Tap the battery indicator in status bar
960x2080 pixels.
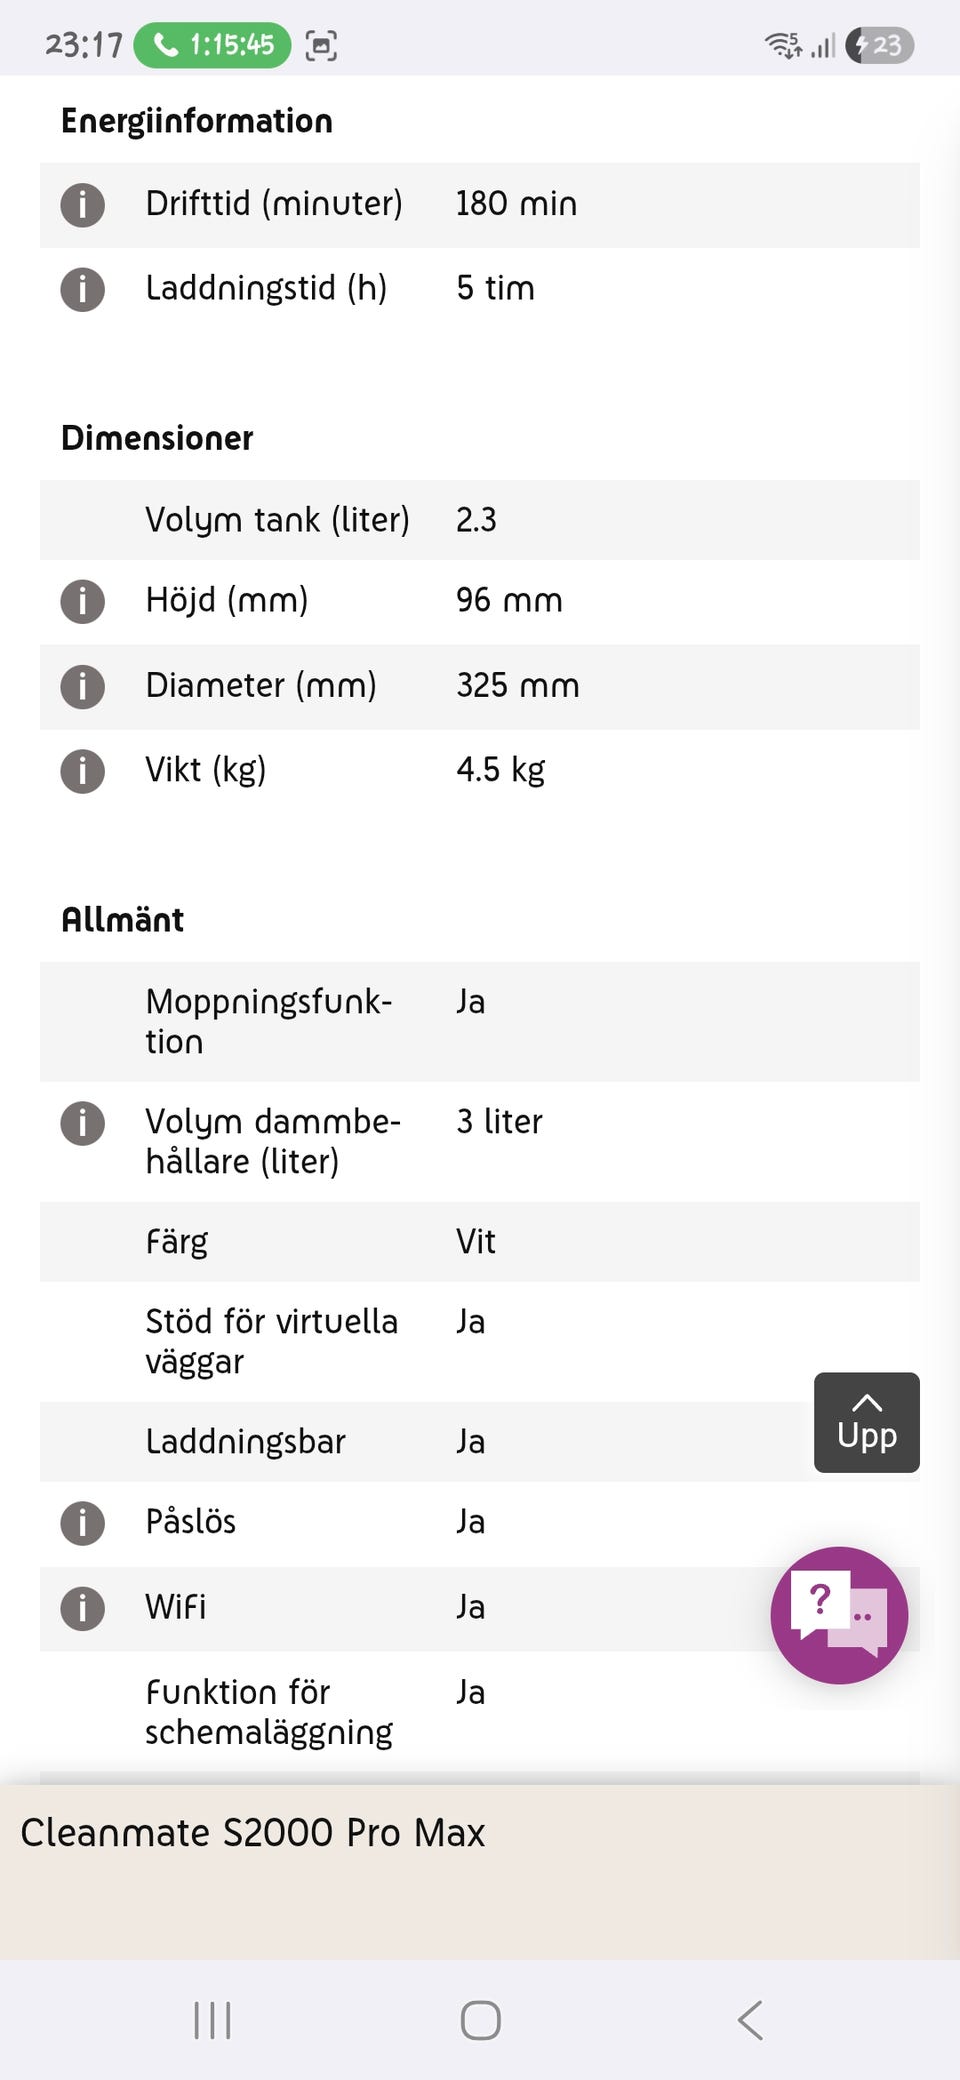pyautogui.click(x=880, y=45)
